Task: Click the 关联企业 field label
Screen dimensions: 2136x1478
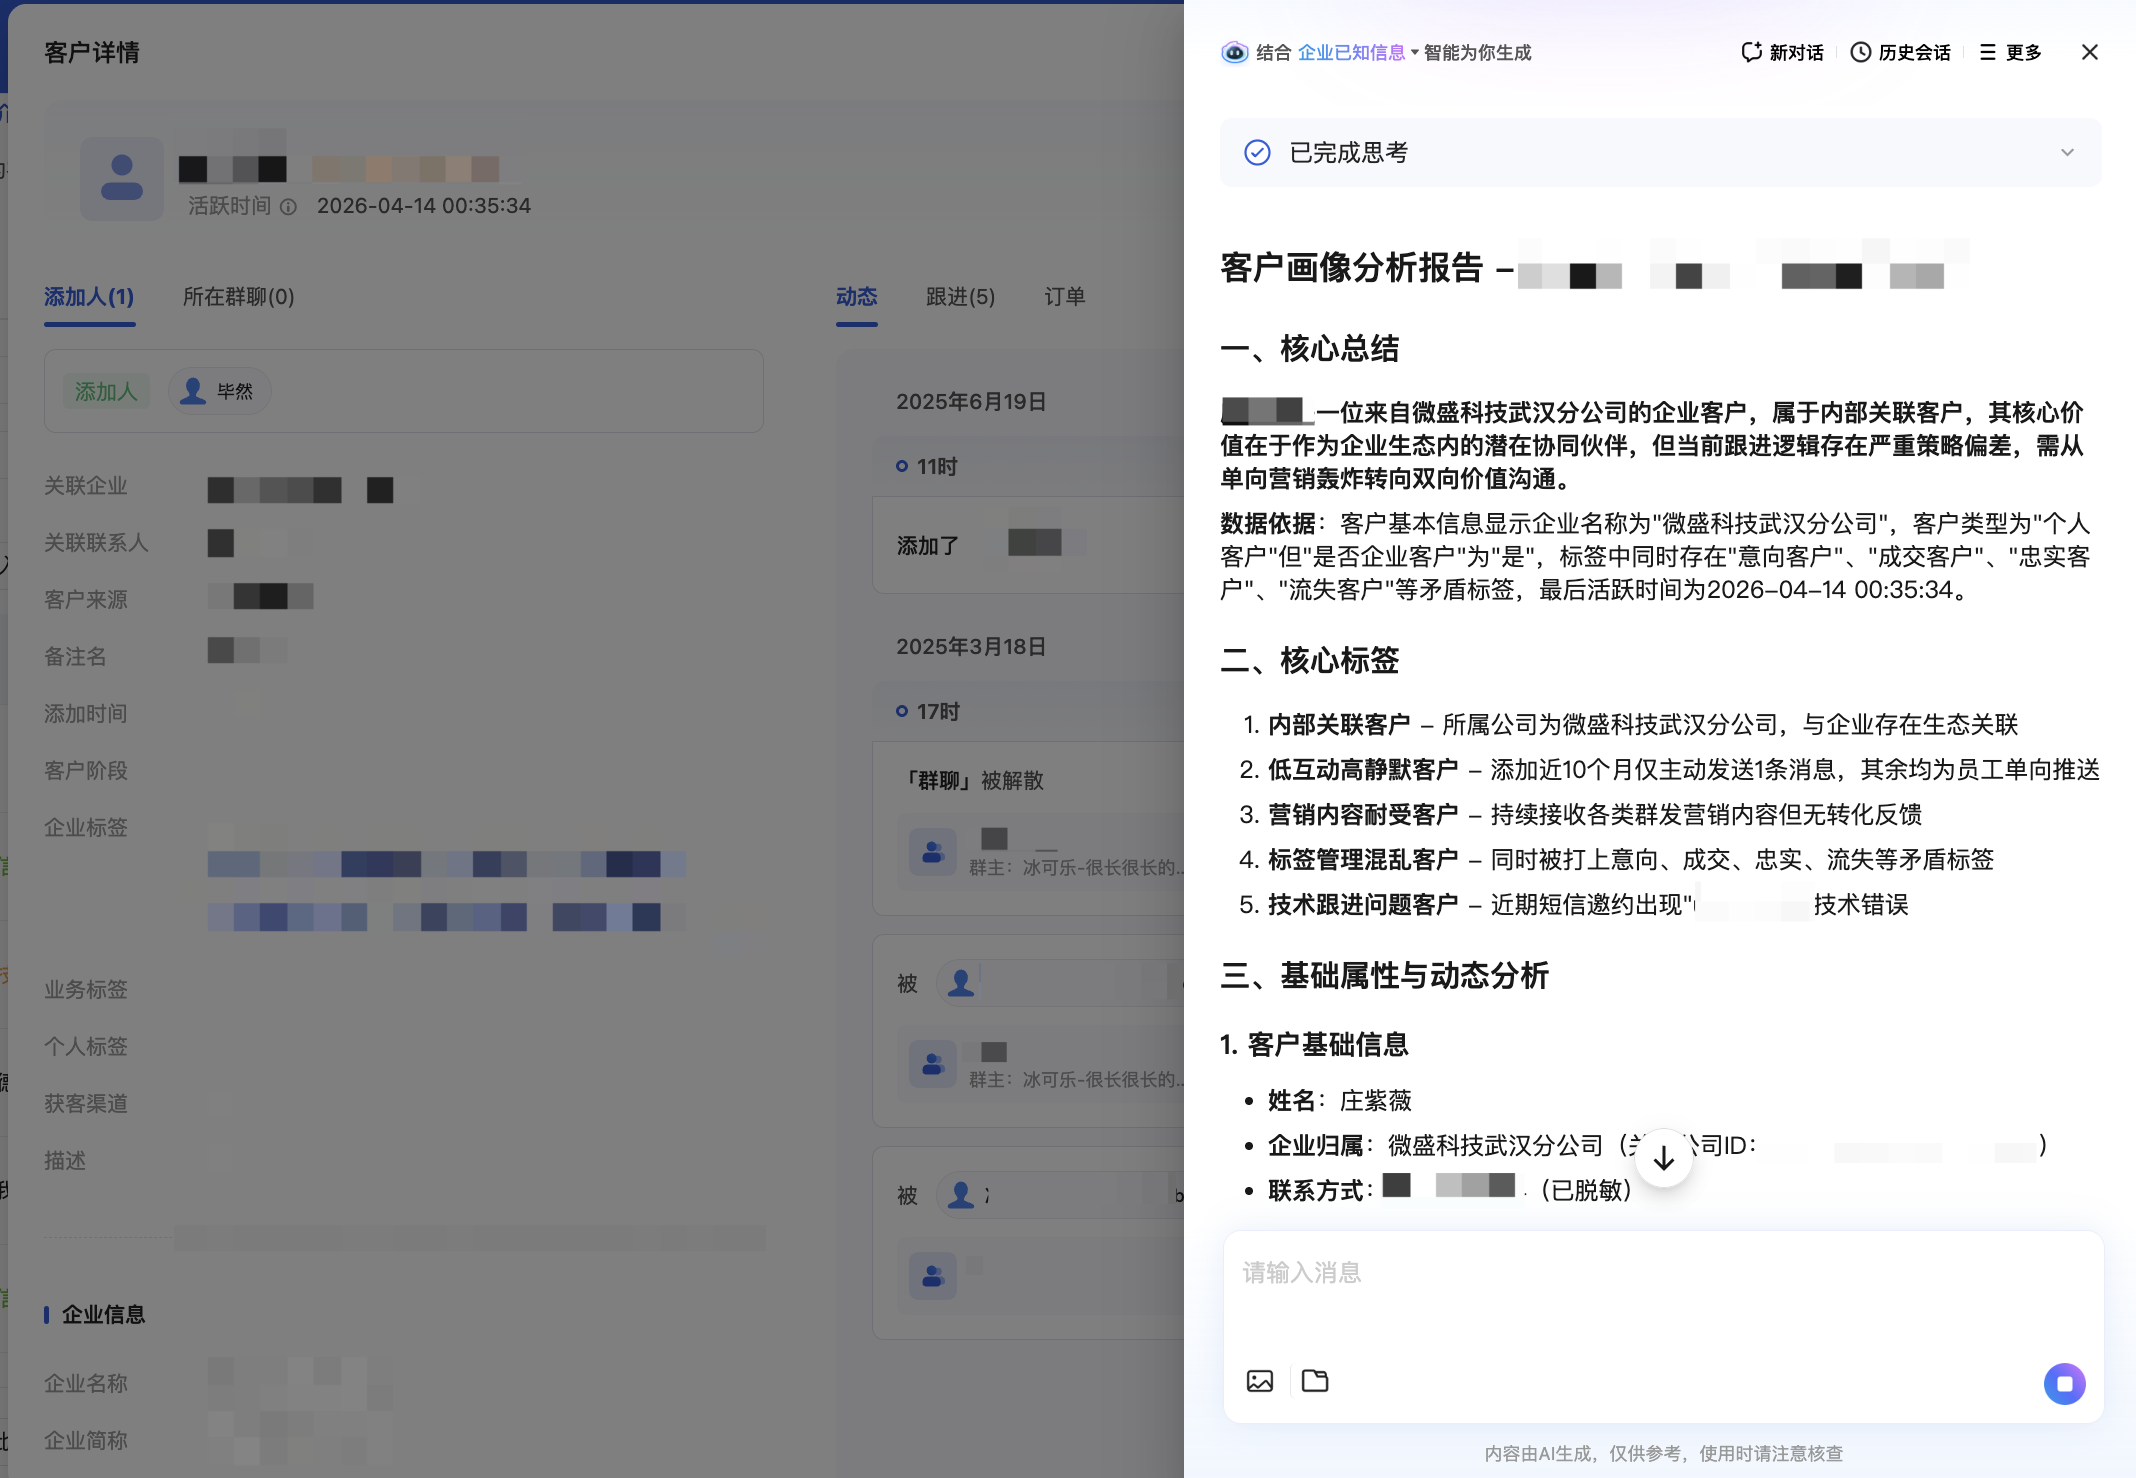Action: [x=86, y=486]
